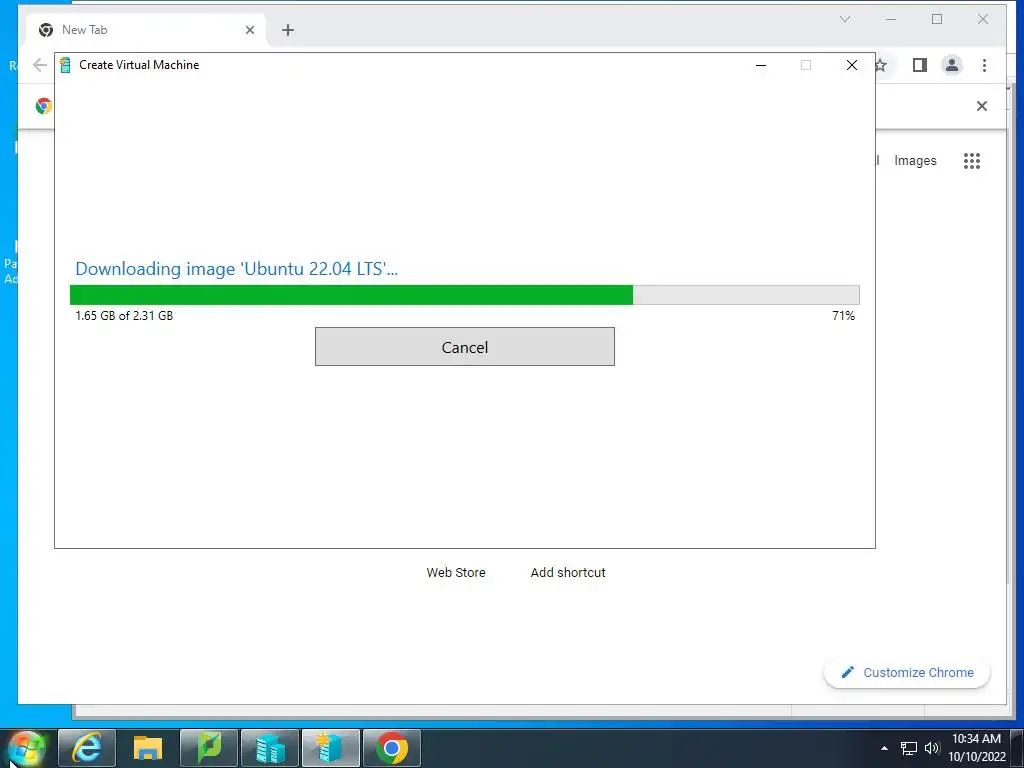1024x768 pixels.
Task: Click the Chrome logo in the infobar
Action: [44, 106]
